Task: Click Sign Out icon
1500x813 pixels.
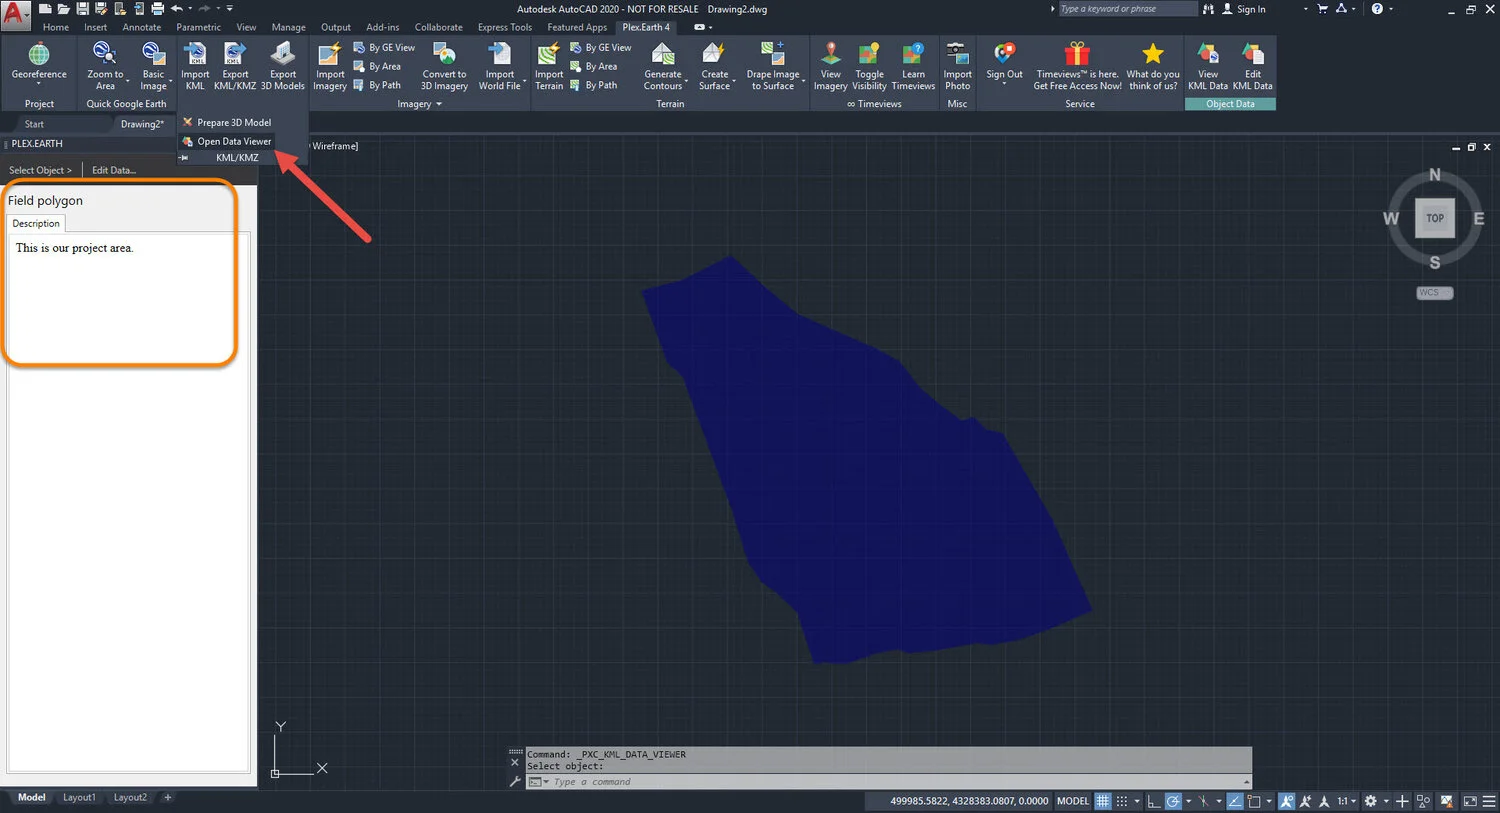Action: click(x=1004, y=53)
